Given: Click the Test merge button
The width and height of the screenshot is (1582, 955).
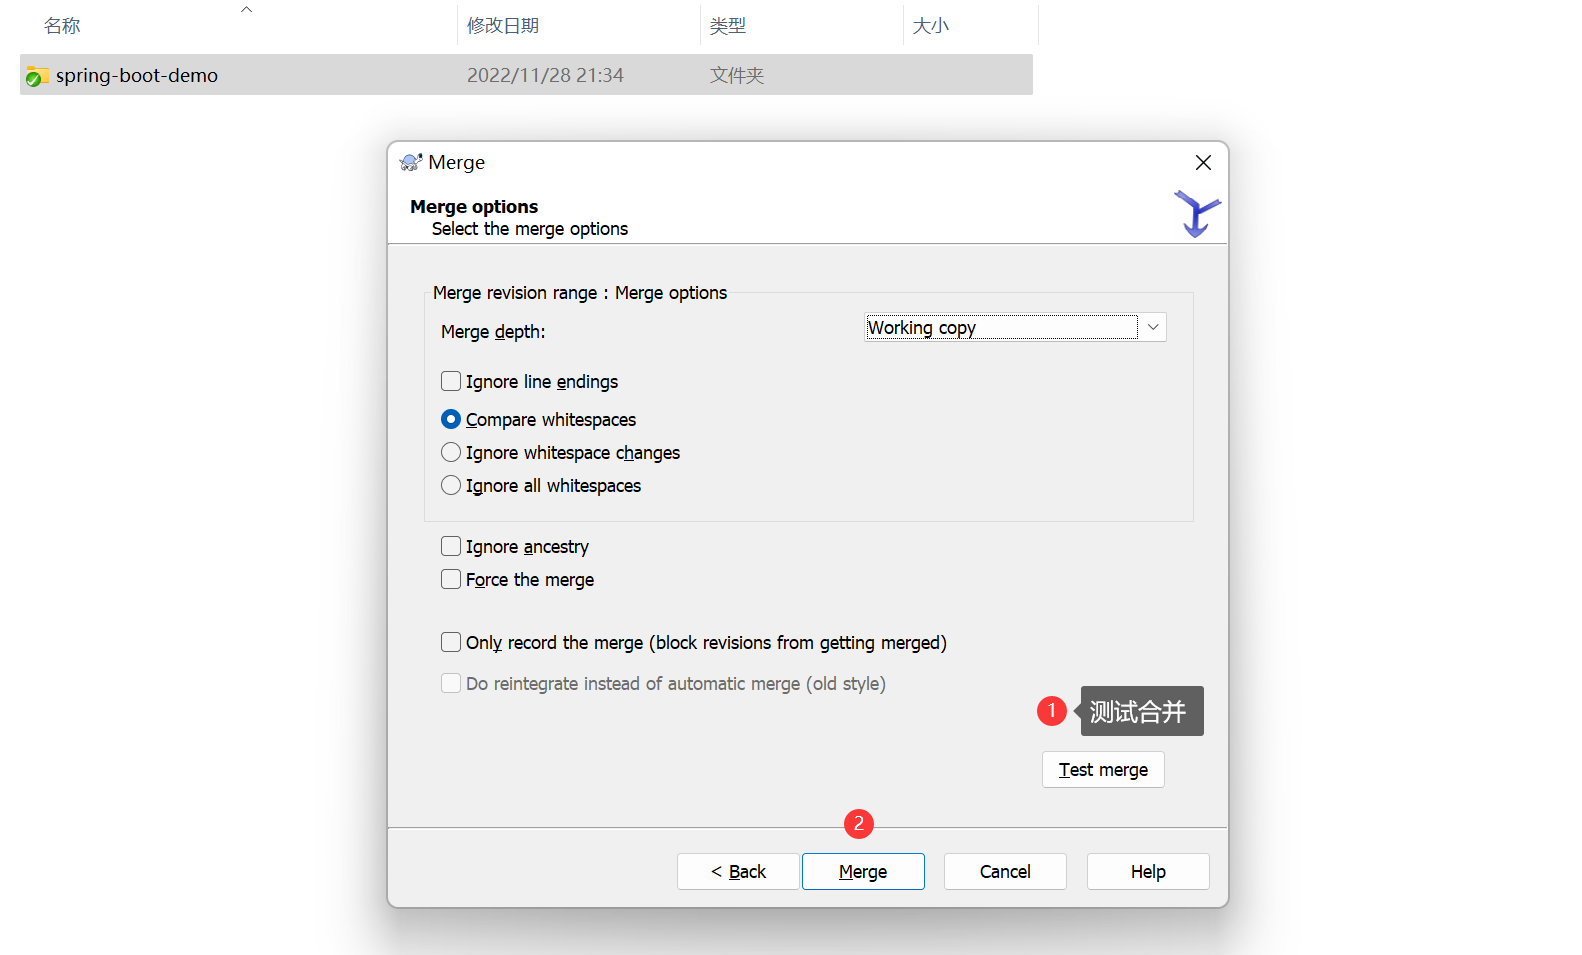Looking at the screenshot, I should click(1103, 769).
